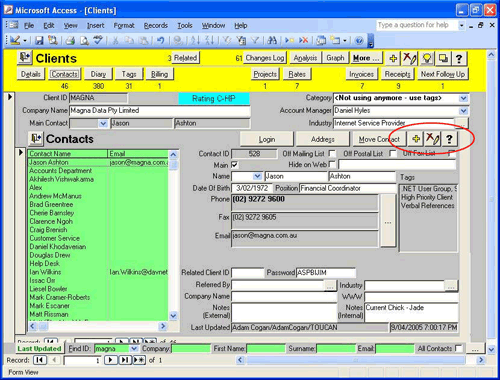Click the File Search toolbar icon
This screenshot has height=380, width=500.
(53, 41)
